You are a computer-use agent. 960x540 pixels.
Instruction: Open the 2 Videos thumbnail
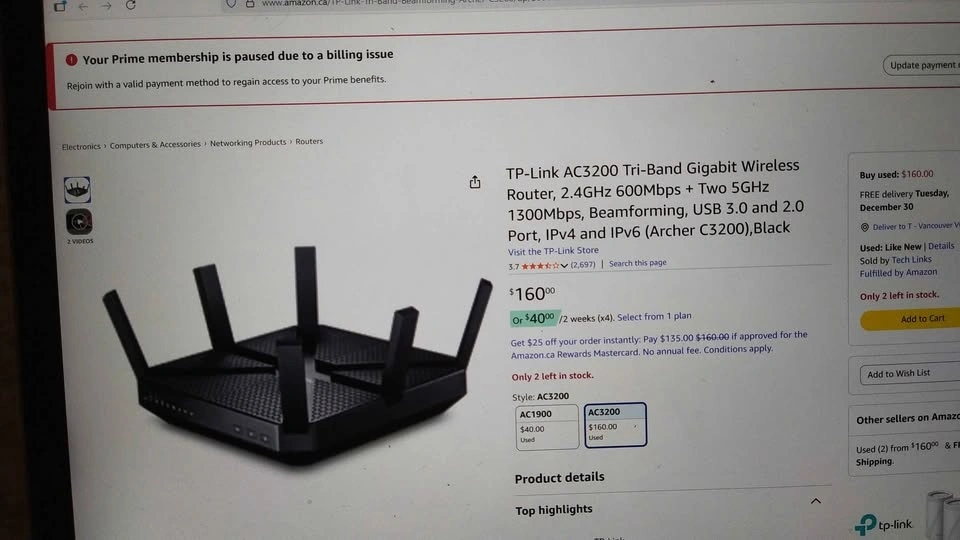coord(79,222)
